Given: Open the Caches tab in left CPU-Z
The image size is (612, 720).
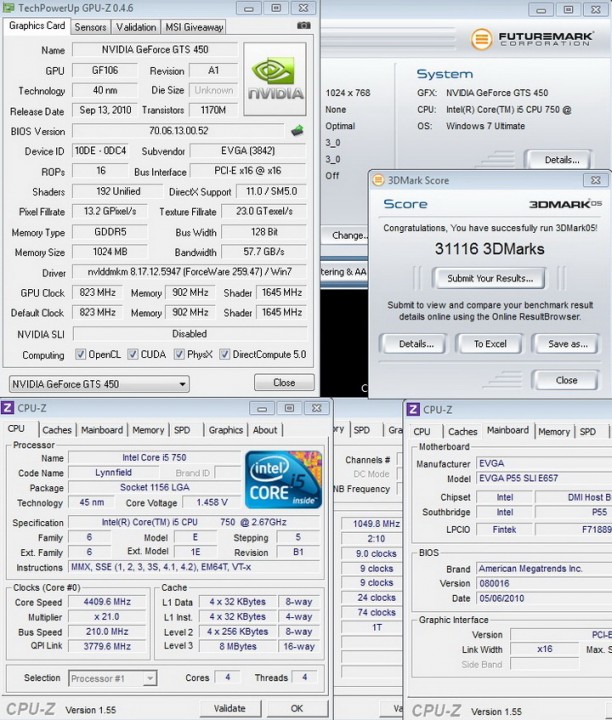Looking at the screenshot, I should (57, 430).
